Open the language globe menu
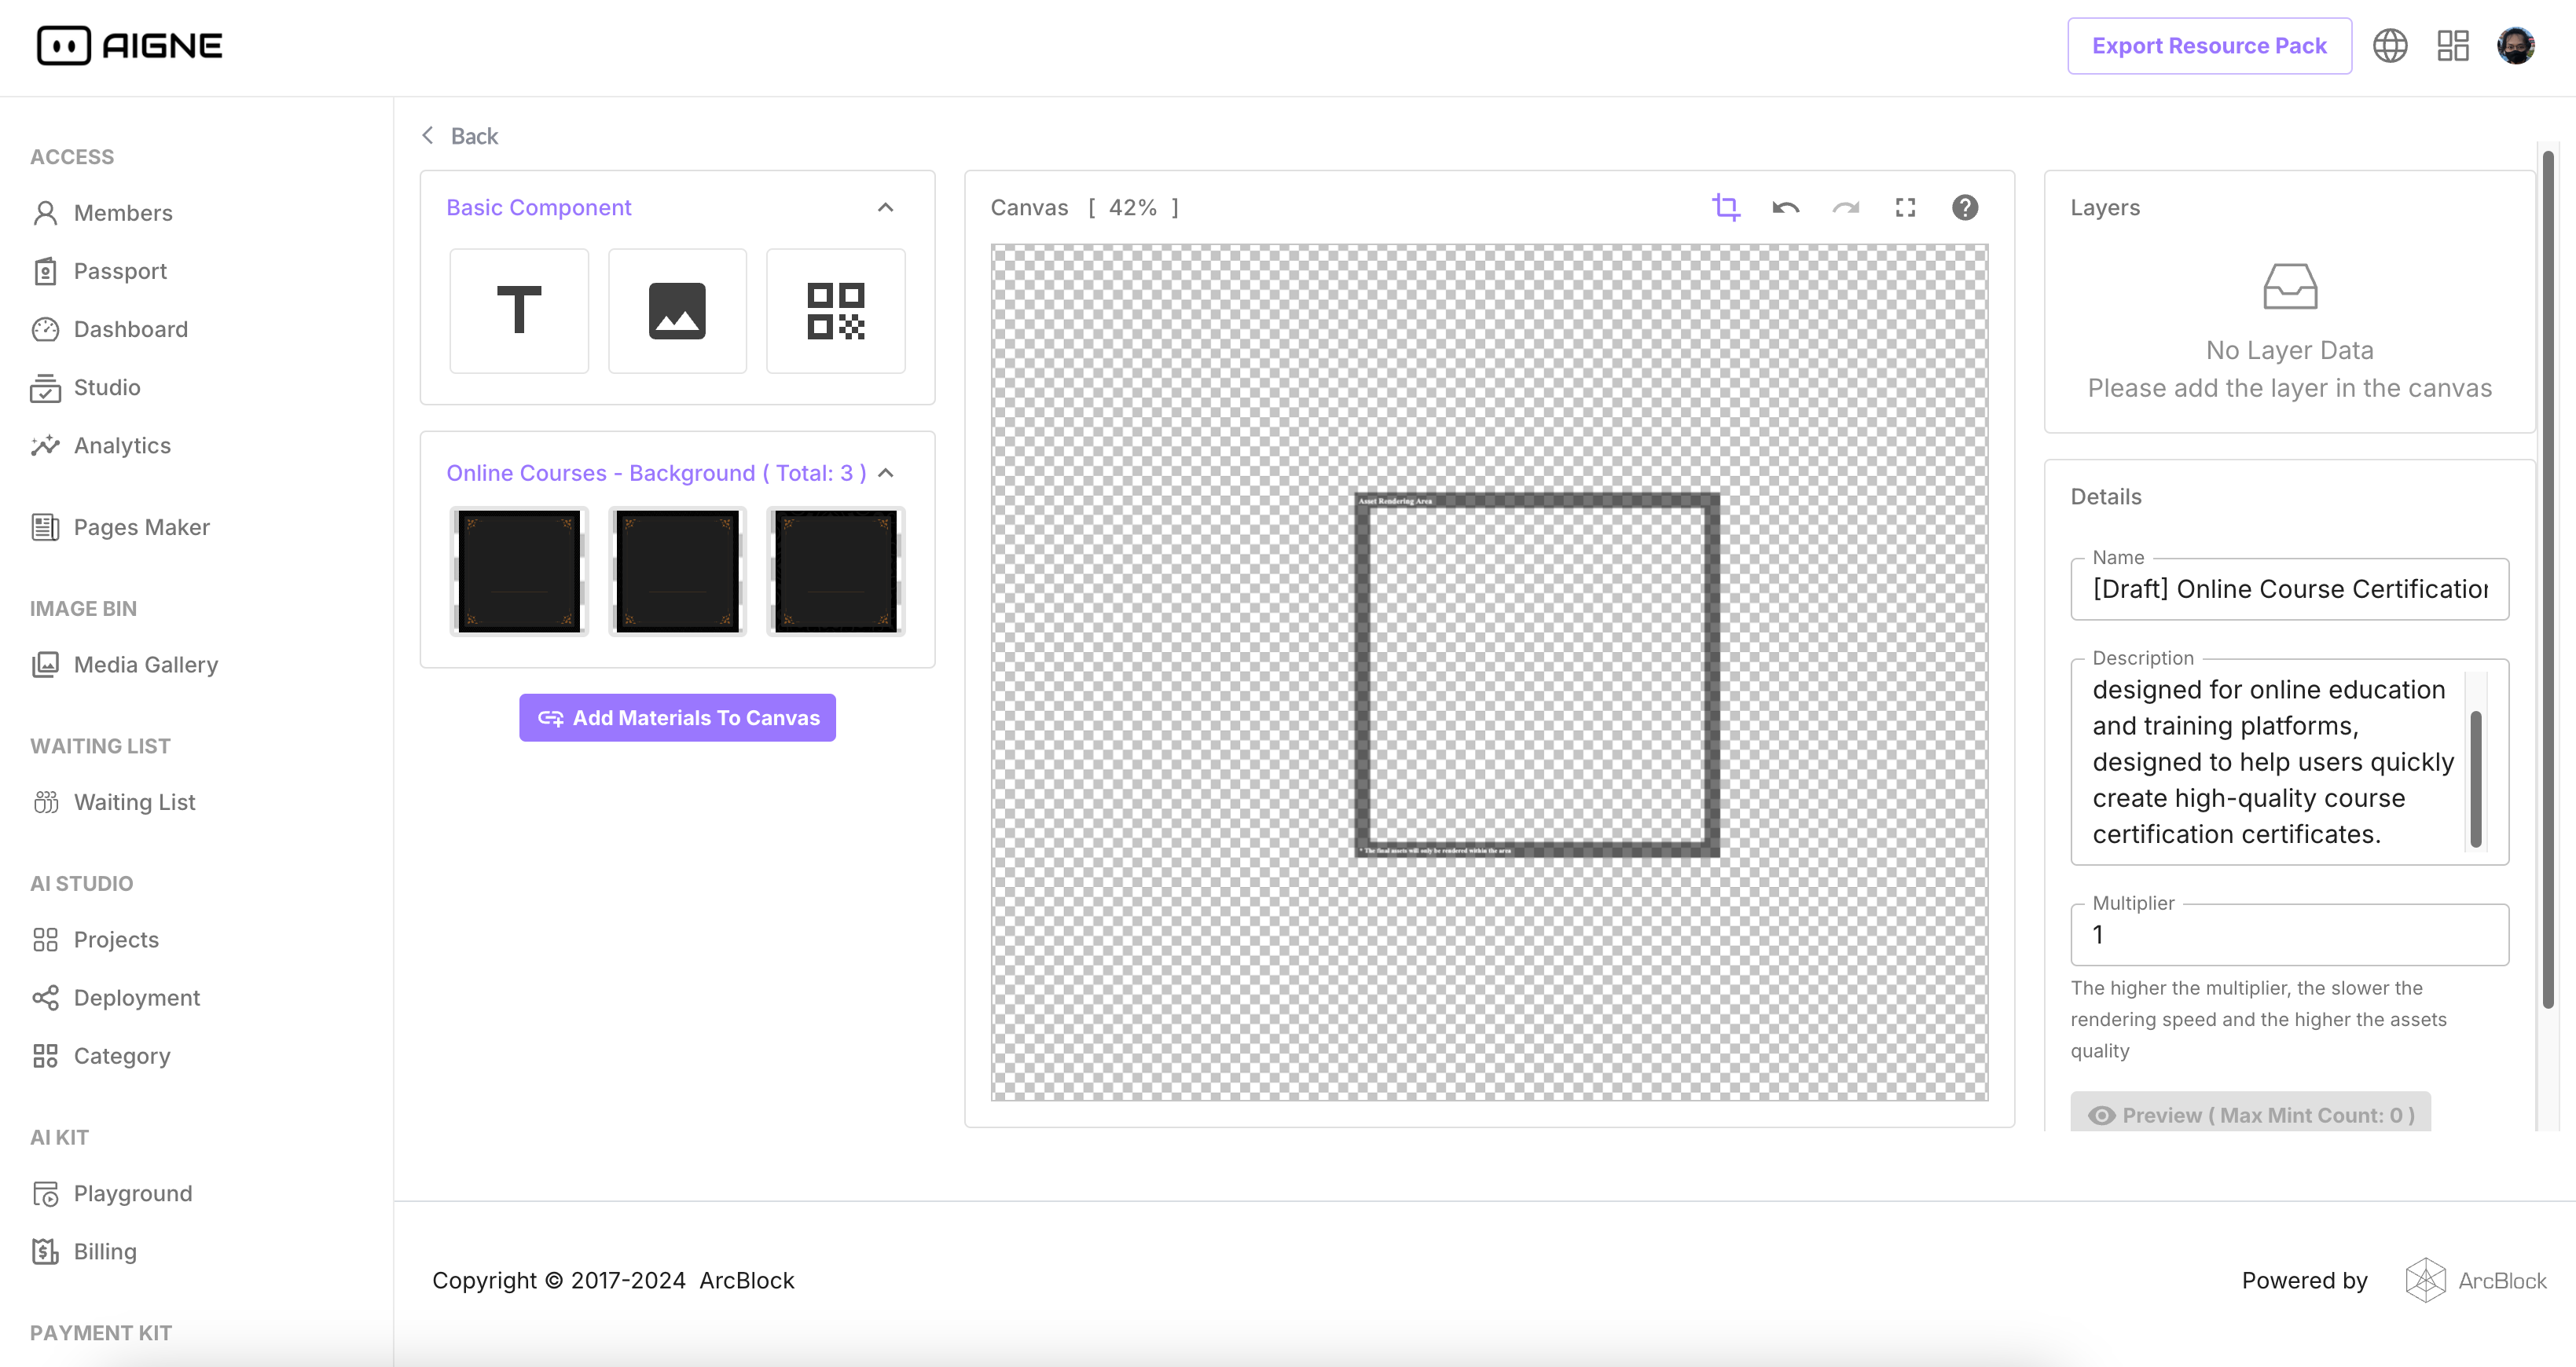The width and height of the screenshot is (2576, 1367). (x=2390, y=46)
